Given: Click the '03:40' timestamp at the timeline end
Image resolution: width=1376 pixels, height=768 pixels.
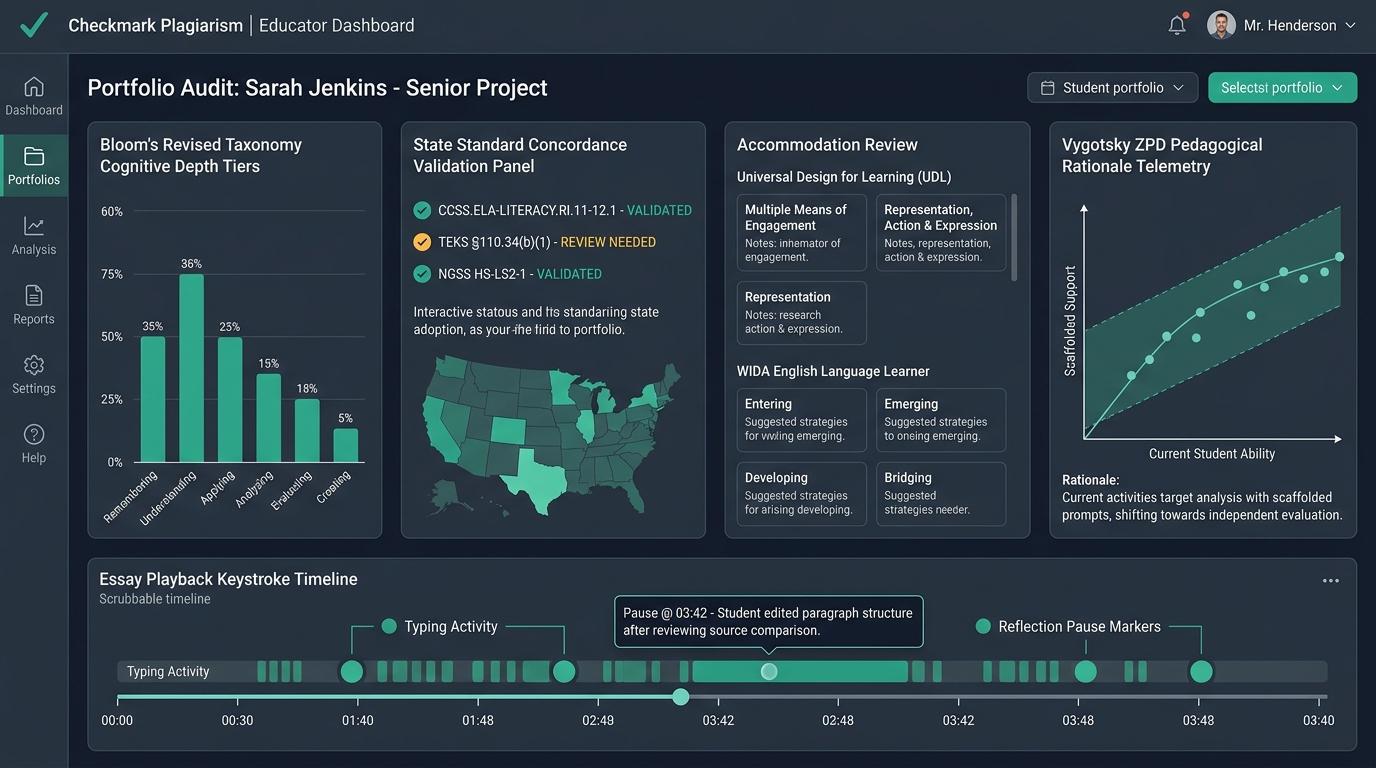Looking at the screenshot, I should [x=1319, y=720].
